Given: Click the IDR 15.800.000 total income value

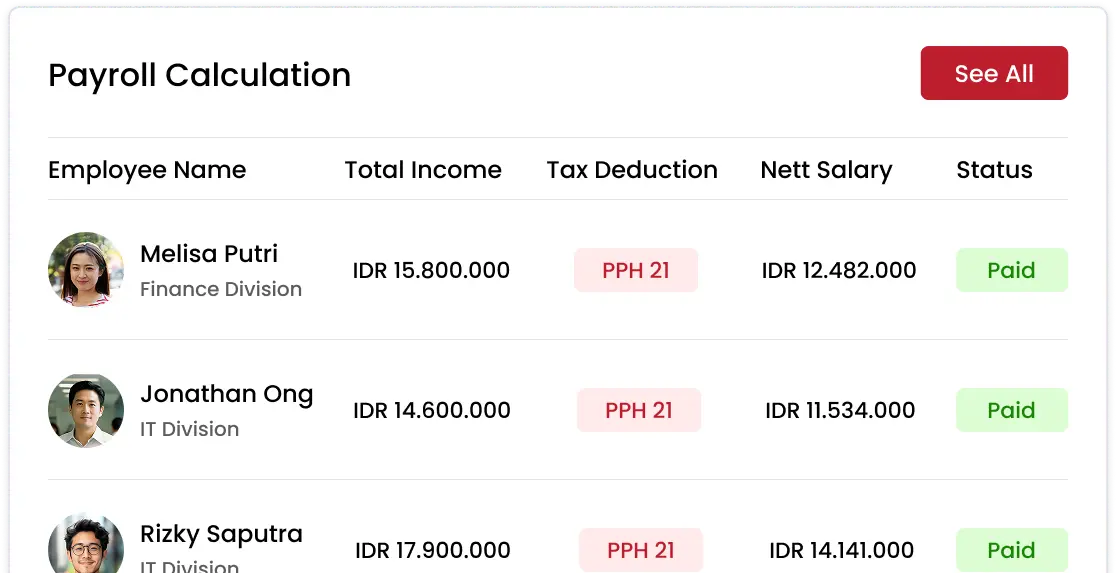Looking at the screenshot, I should [x=431, y=270].
